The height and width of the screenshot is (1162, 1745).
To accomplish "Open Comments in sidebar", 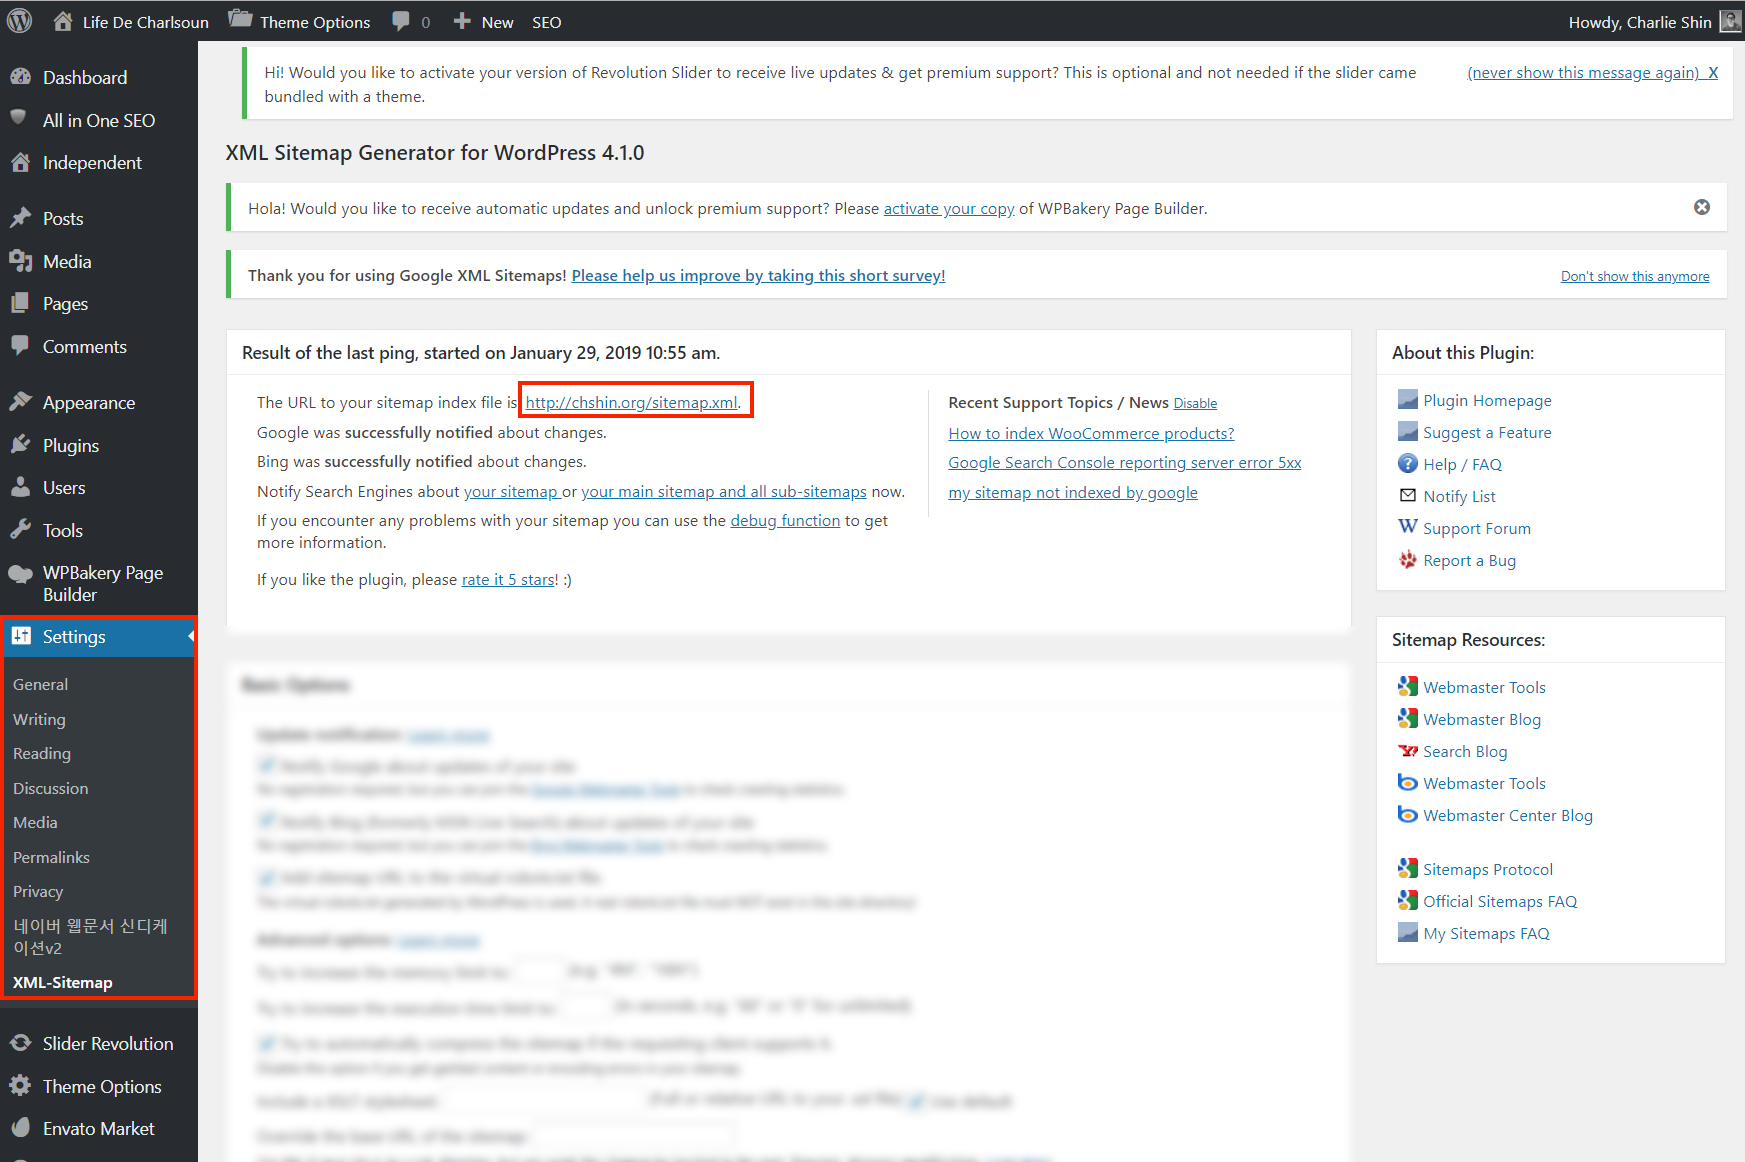I will [84, 346].
